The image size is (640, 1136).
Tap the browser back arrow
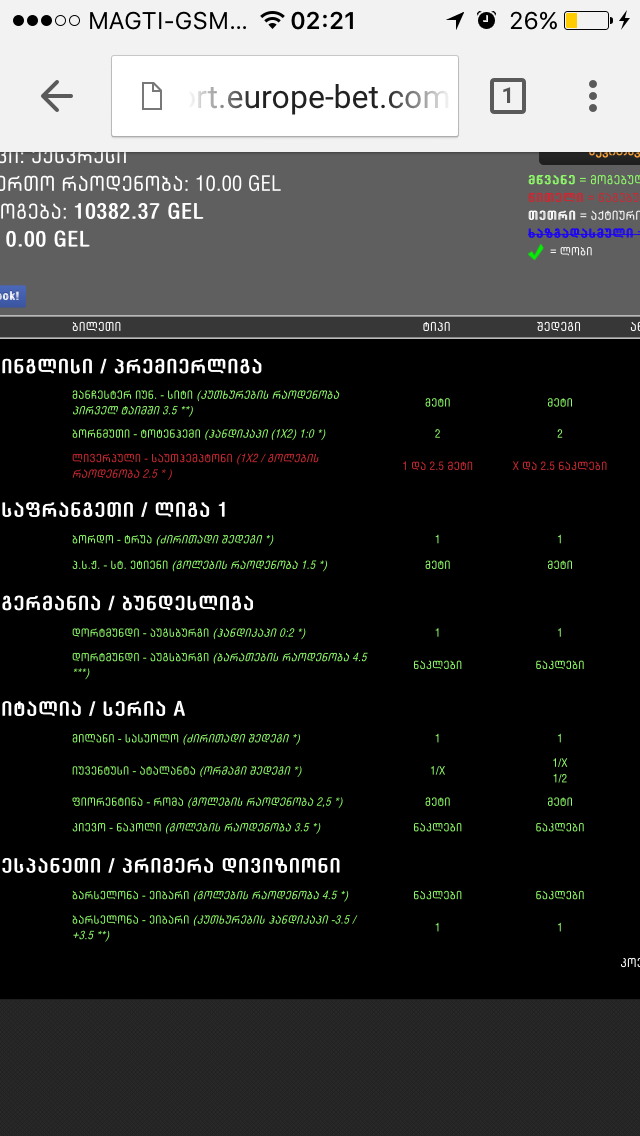coord(57,96)
